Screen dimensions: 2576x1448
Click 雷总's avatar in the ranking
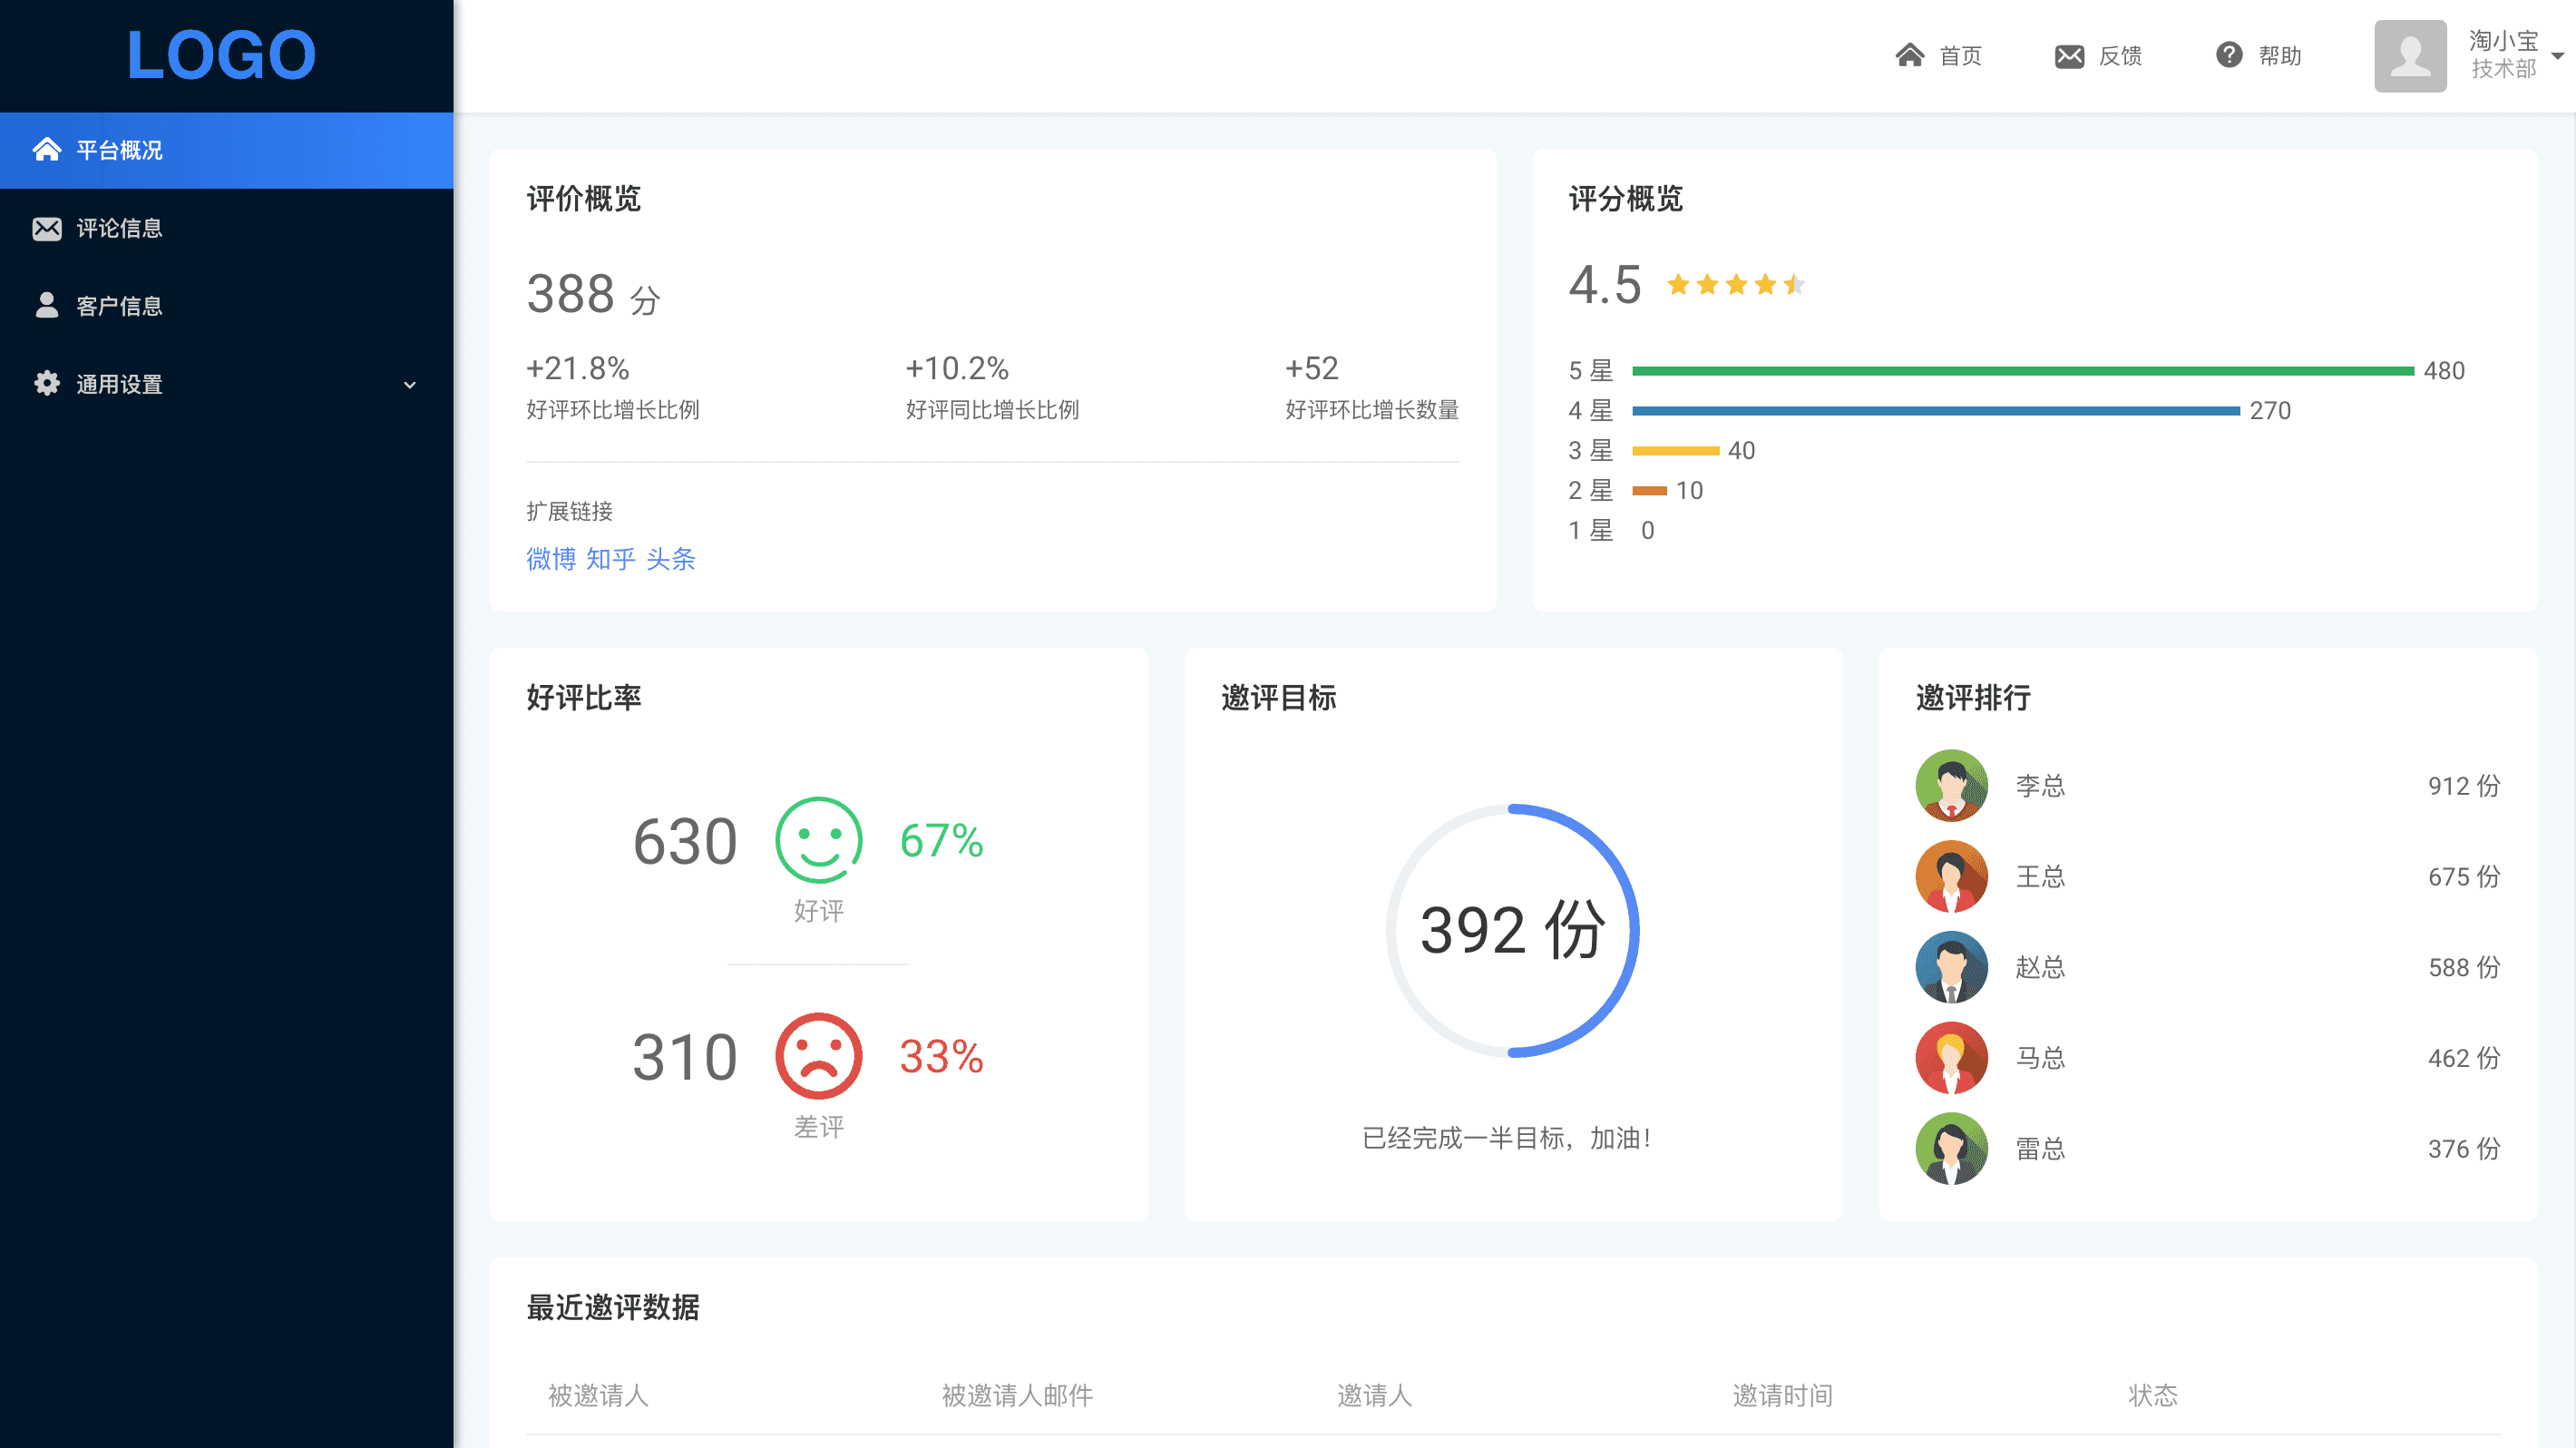(x=1951, y=1149)
